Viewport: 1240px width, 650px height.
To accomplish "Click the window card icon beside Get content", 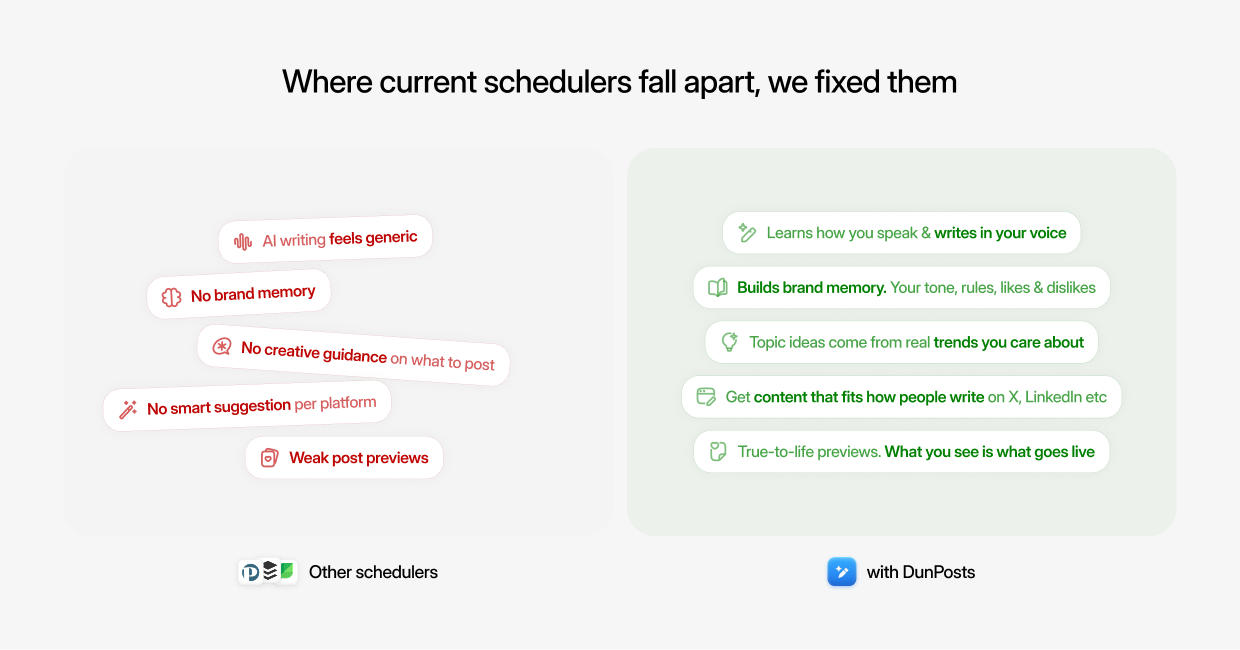I will pyautogui.click(x=706, y=397).
